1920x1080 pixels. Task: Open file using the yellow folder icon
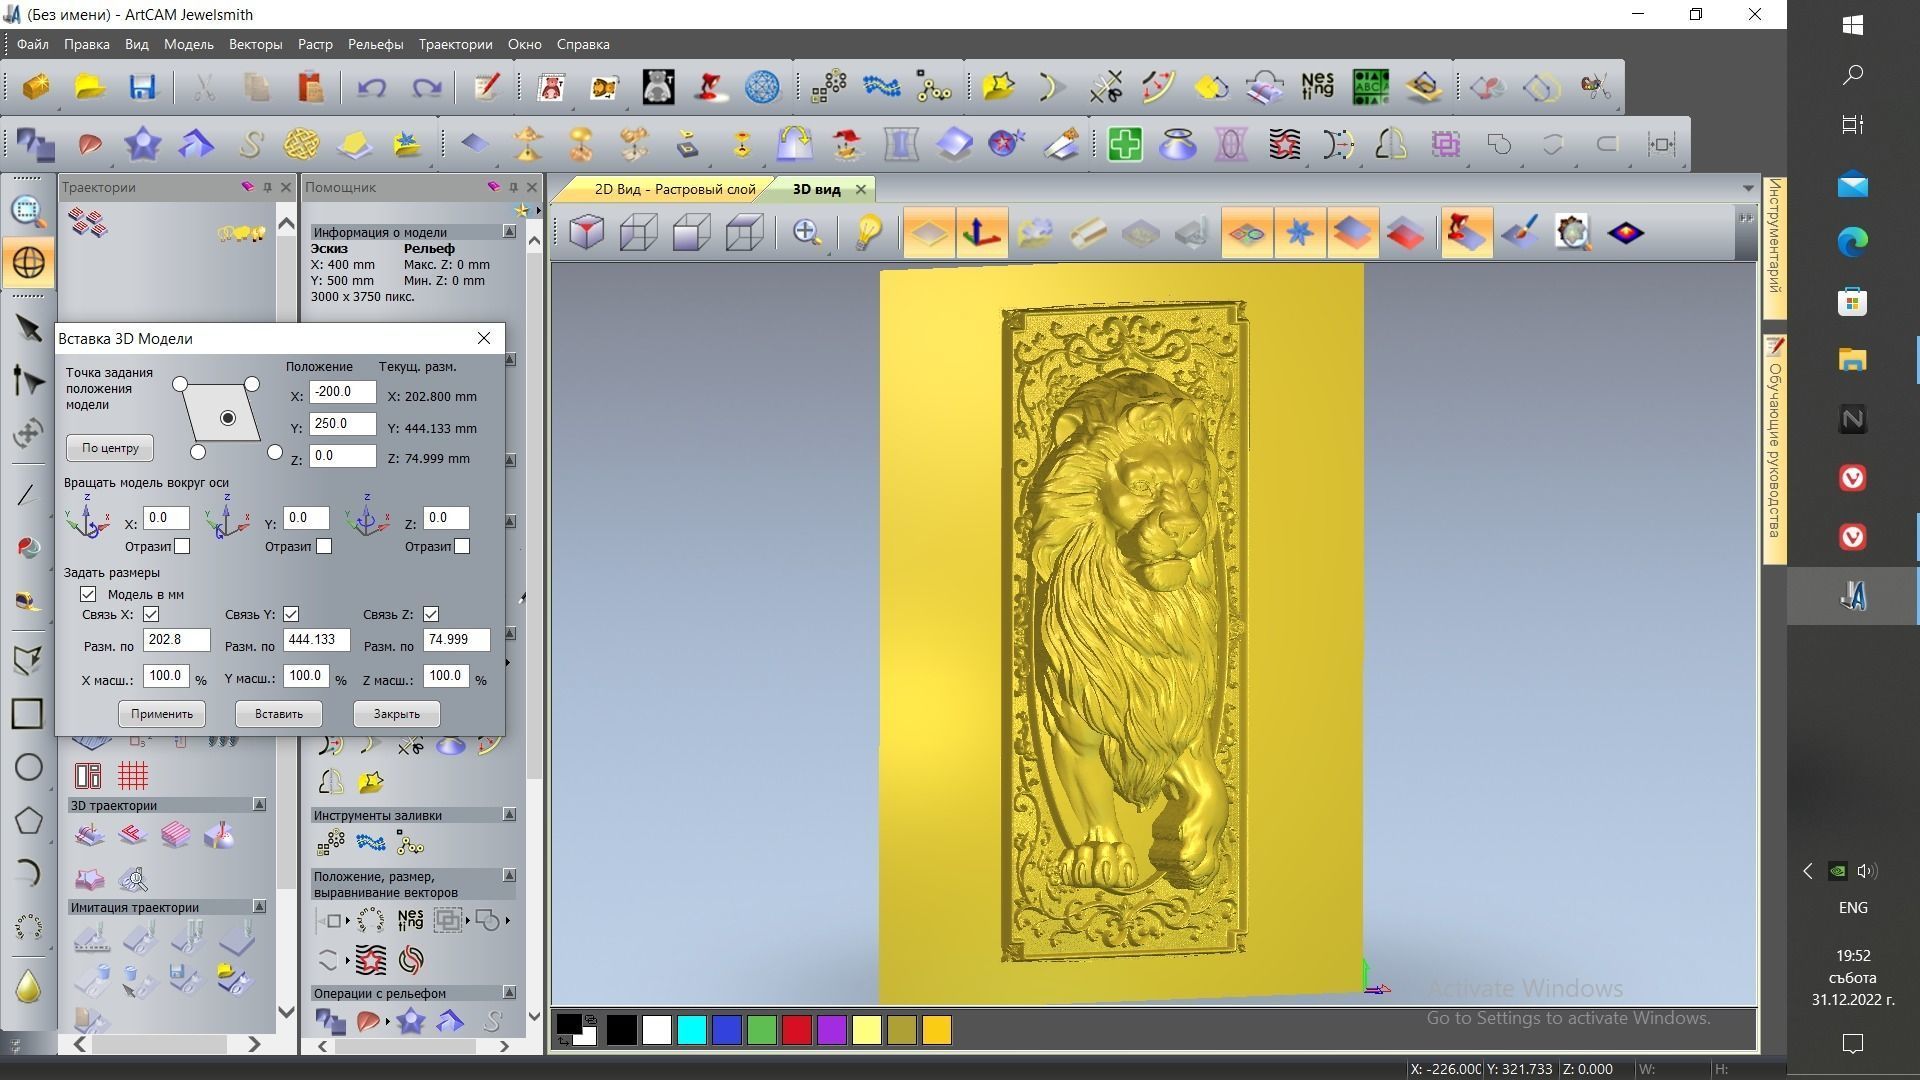(90, 87)
